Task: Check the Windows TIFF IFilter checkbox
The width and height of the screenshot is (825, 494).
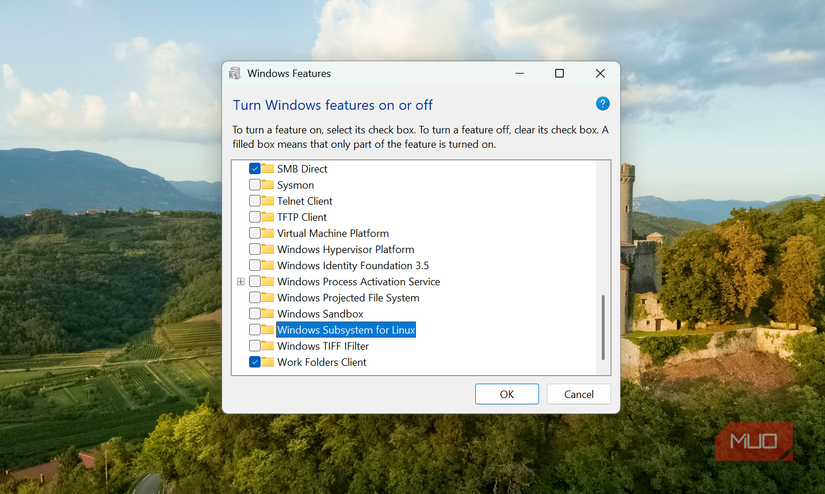Action: click(255, 346)
